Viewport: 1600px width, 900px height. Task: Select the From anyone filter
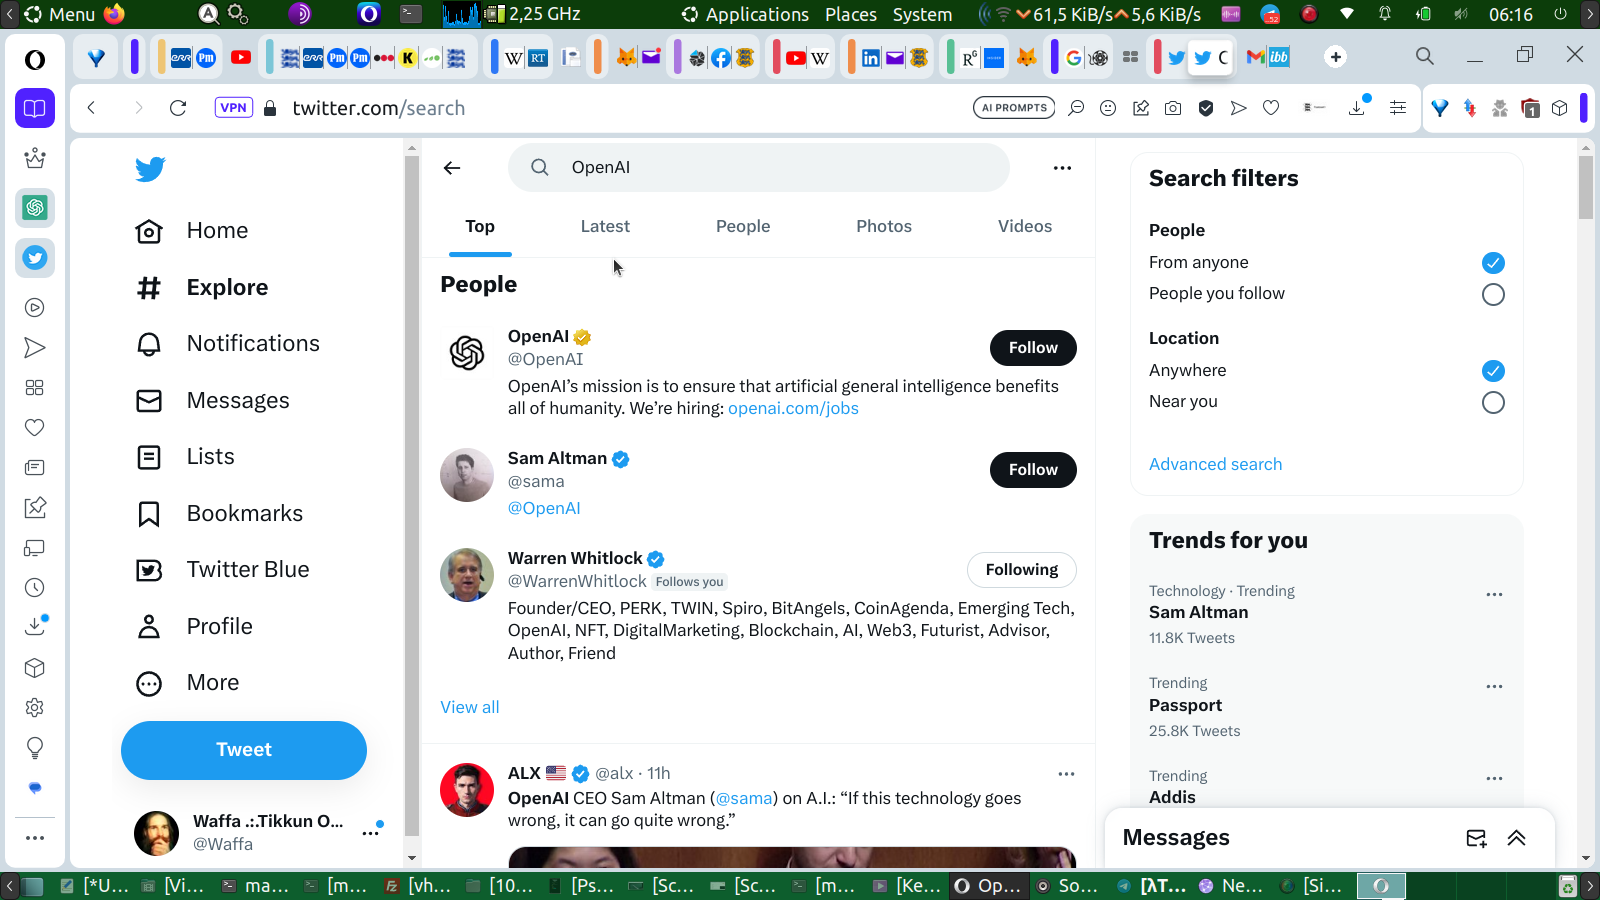click(x=1493, y=263)
